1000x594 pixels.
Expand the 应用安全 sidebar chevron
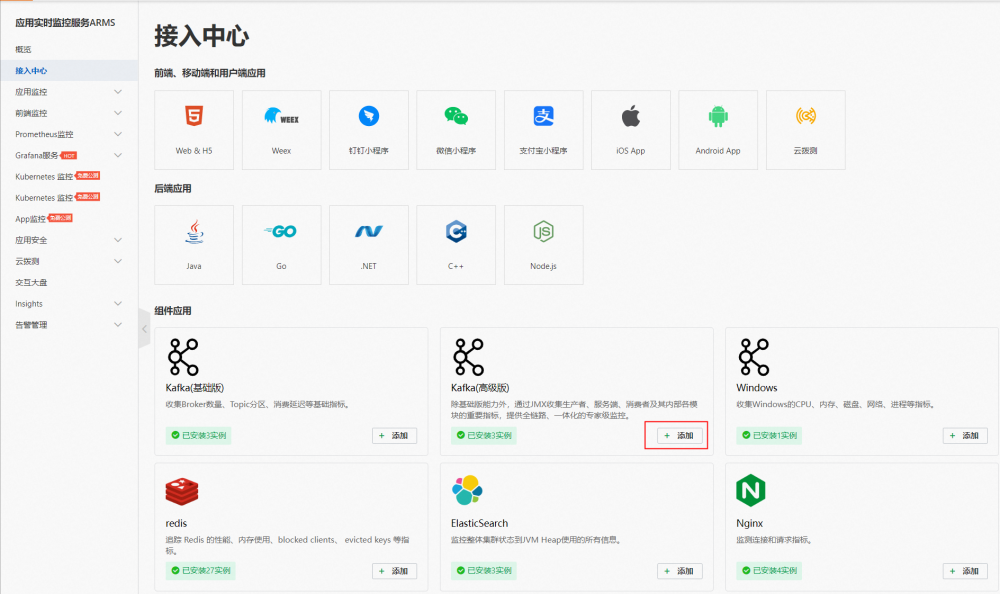tap(118, 240)
